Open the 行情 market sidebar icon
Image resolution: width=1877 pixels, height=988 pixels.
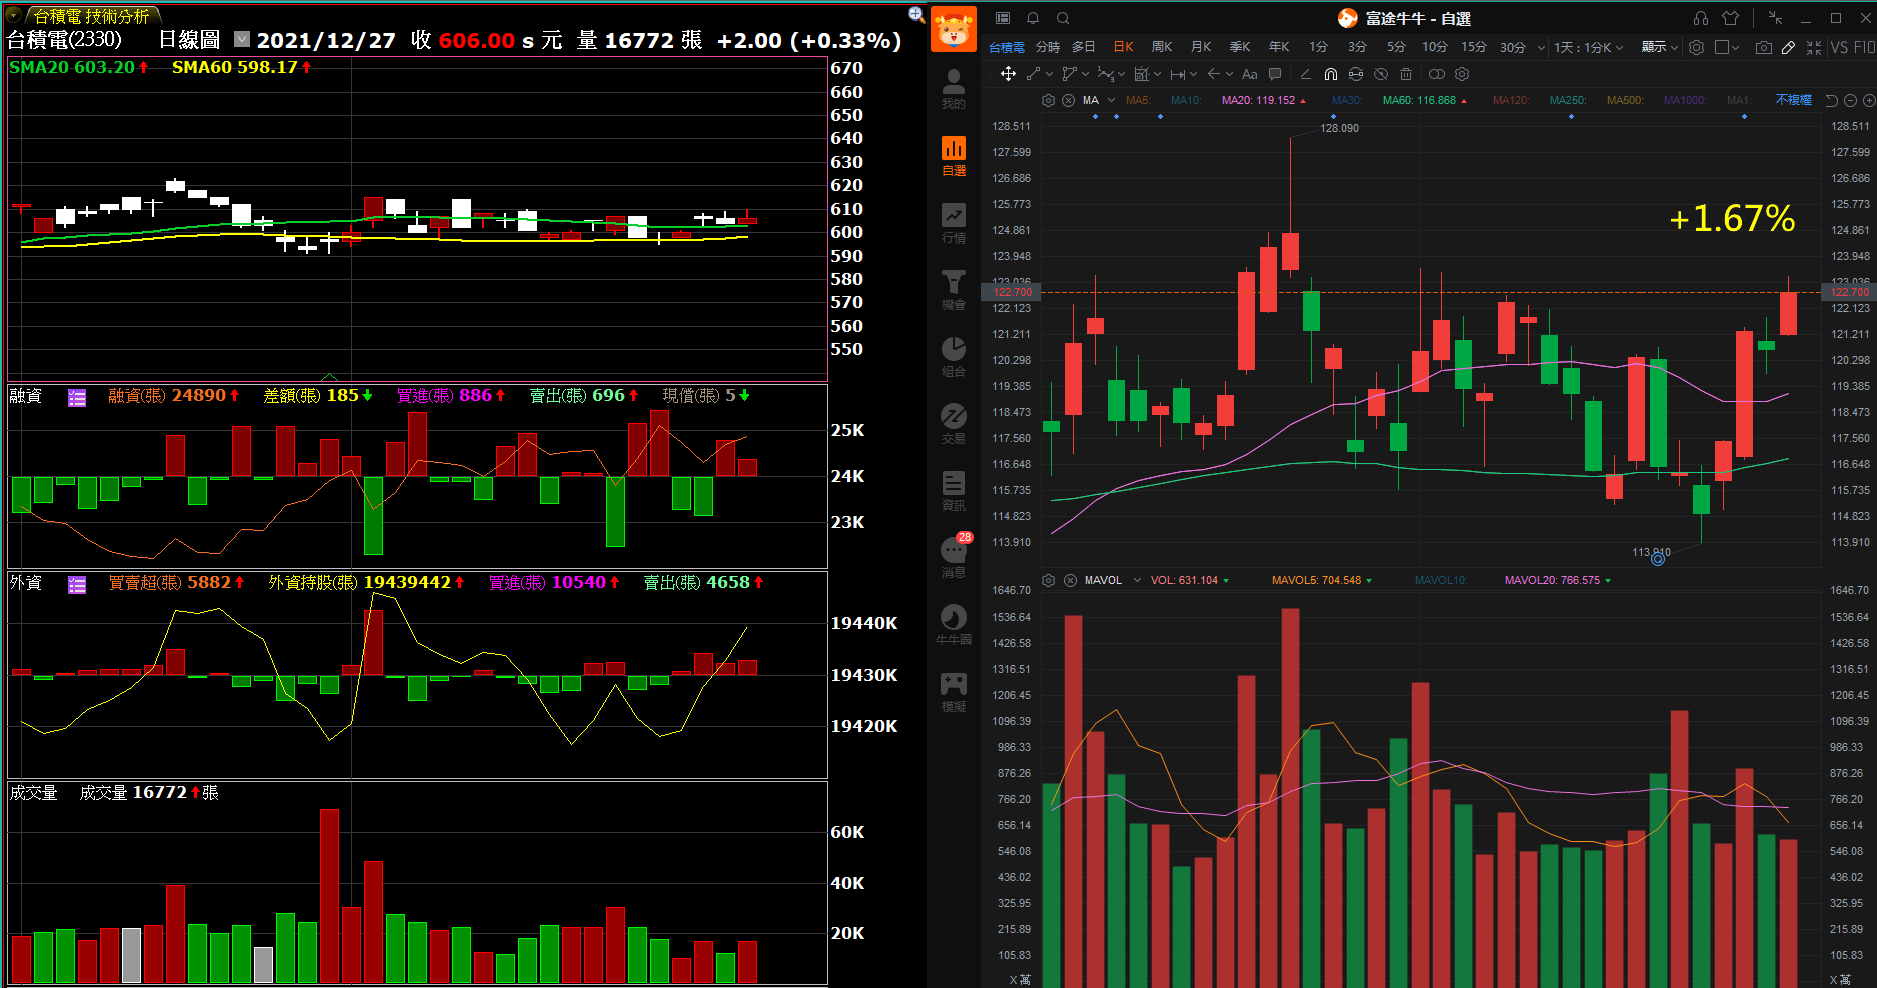click(x=954, y=222)
